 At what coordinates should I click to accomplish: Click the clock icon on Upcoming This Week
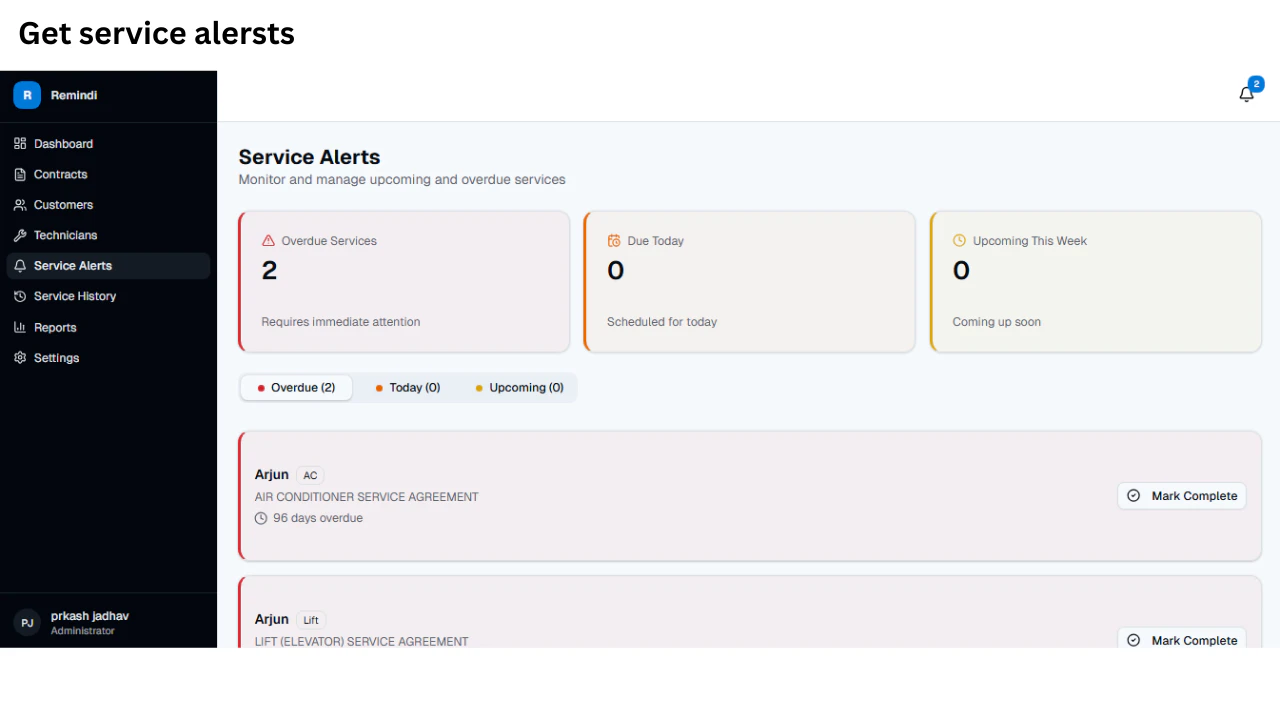click(959, 241)
